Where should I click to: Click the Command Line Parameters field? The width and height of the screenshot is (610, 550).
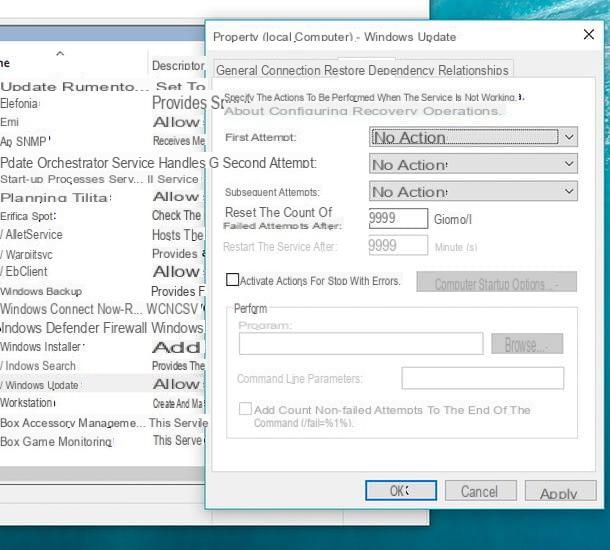[482, 378]
